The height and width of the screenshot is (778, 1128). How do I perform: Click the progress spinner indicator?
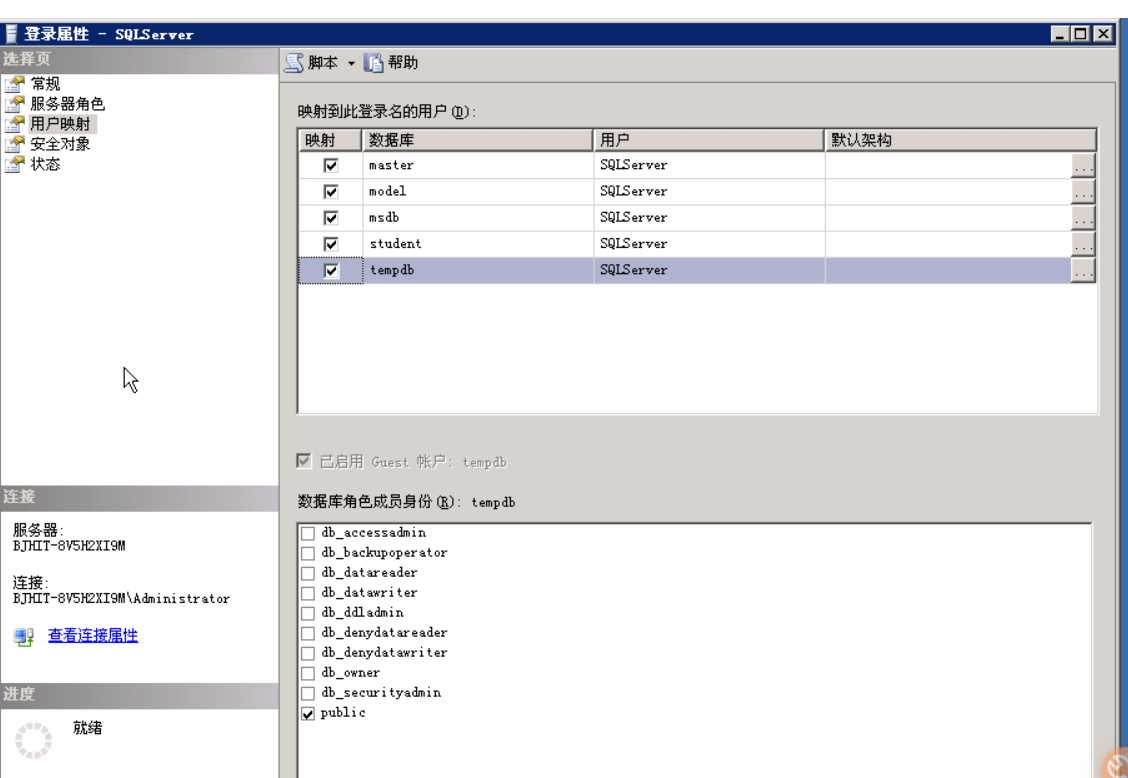point(33,740)
